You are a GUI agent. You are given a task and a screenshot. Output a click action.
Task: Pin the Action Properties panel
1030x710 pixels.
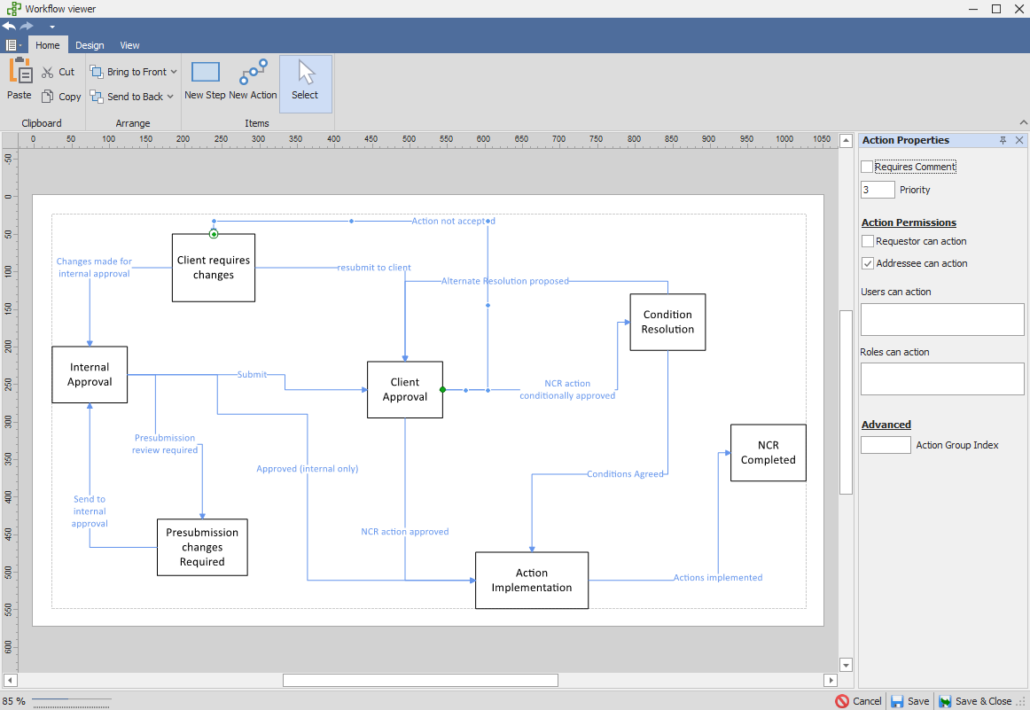coord(1003,140)
